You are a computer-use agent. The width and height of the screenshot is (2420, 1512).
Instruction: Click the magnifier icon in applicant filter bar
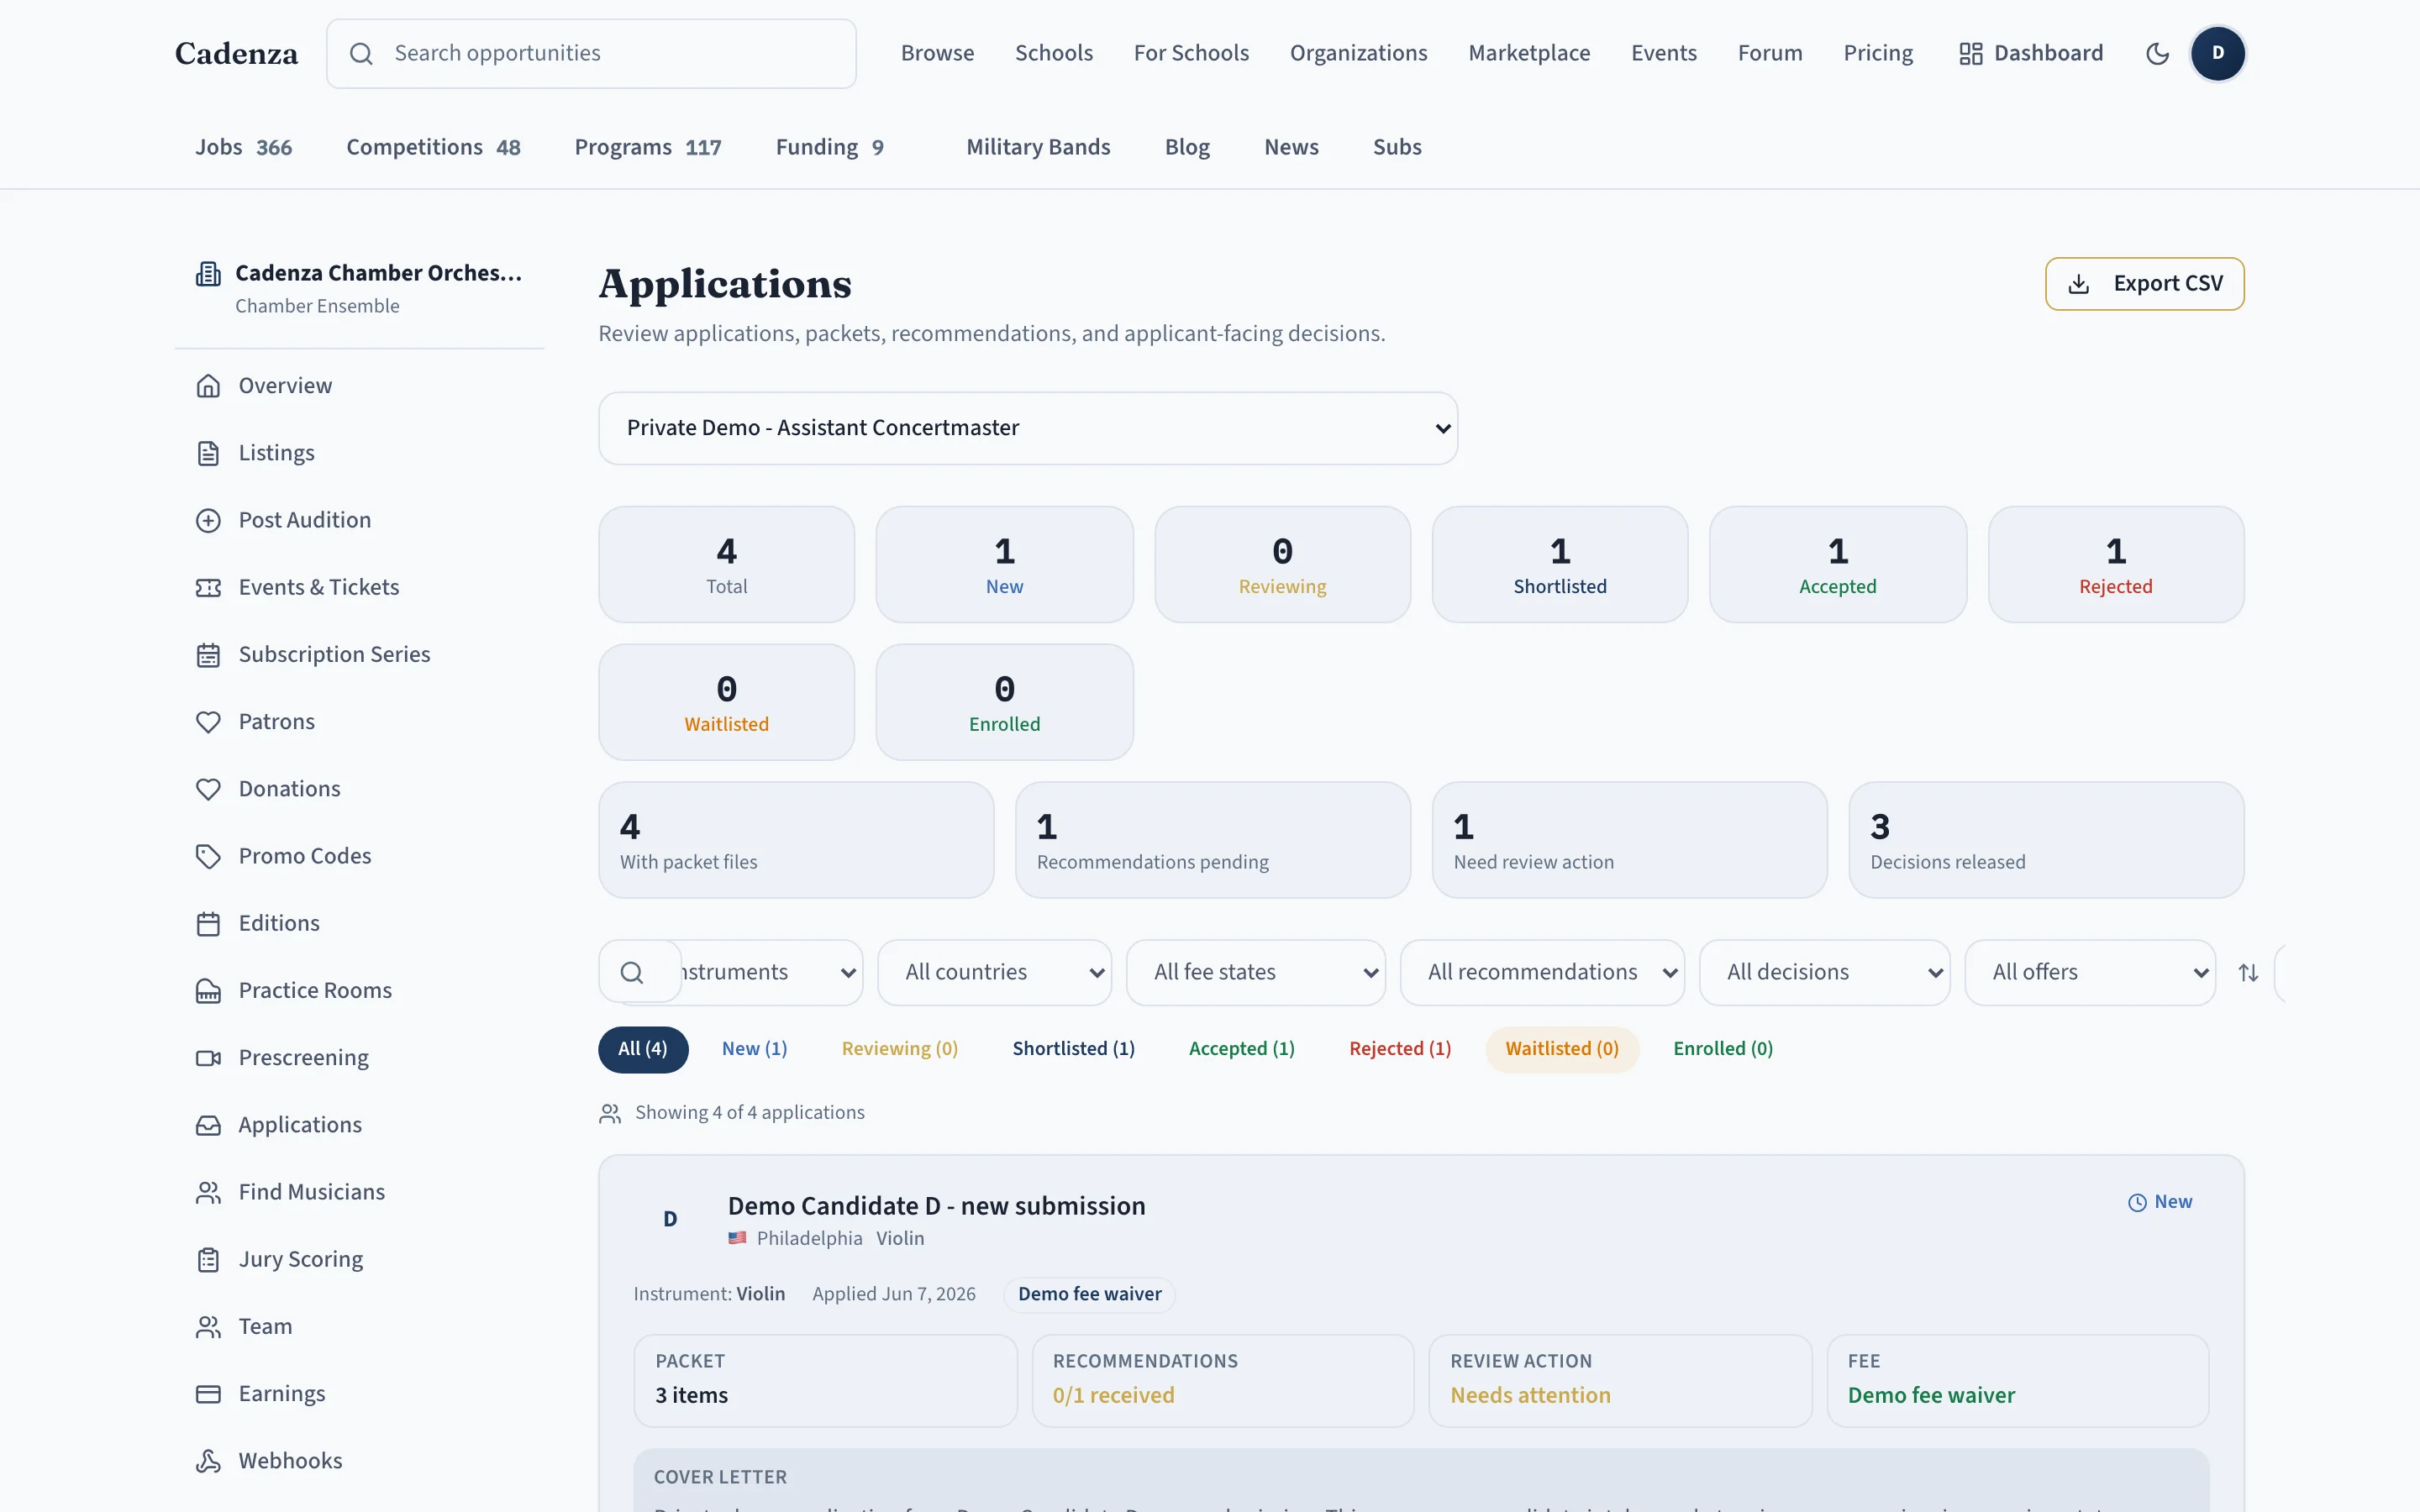(x=632, y=972)
